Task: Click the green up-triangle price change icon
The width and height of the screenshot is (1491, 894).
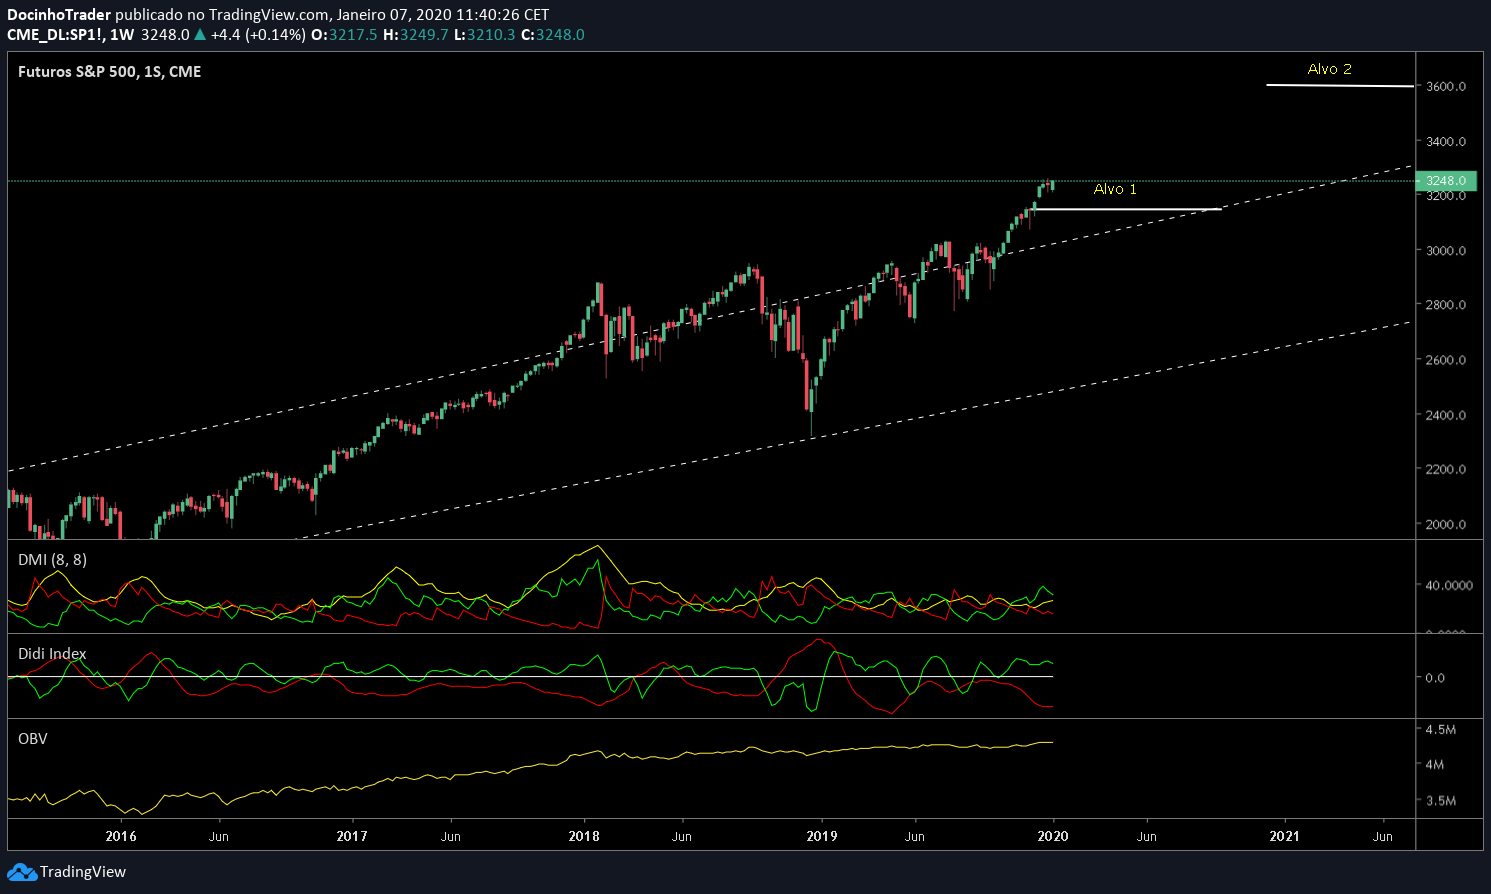Action: click(x=200, y=35)
